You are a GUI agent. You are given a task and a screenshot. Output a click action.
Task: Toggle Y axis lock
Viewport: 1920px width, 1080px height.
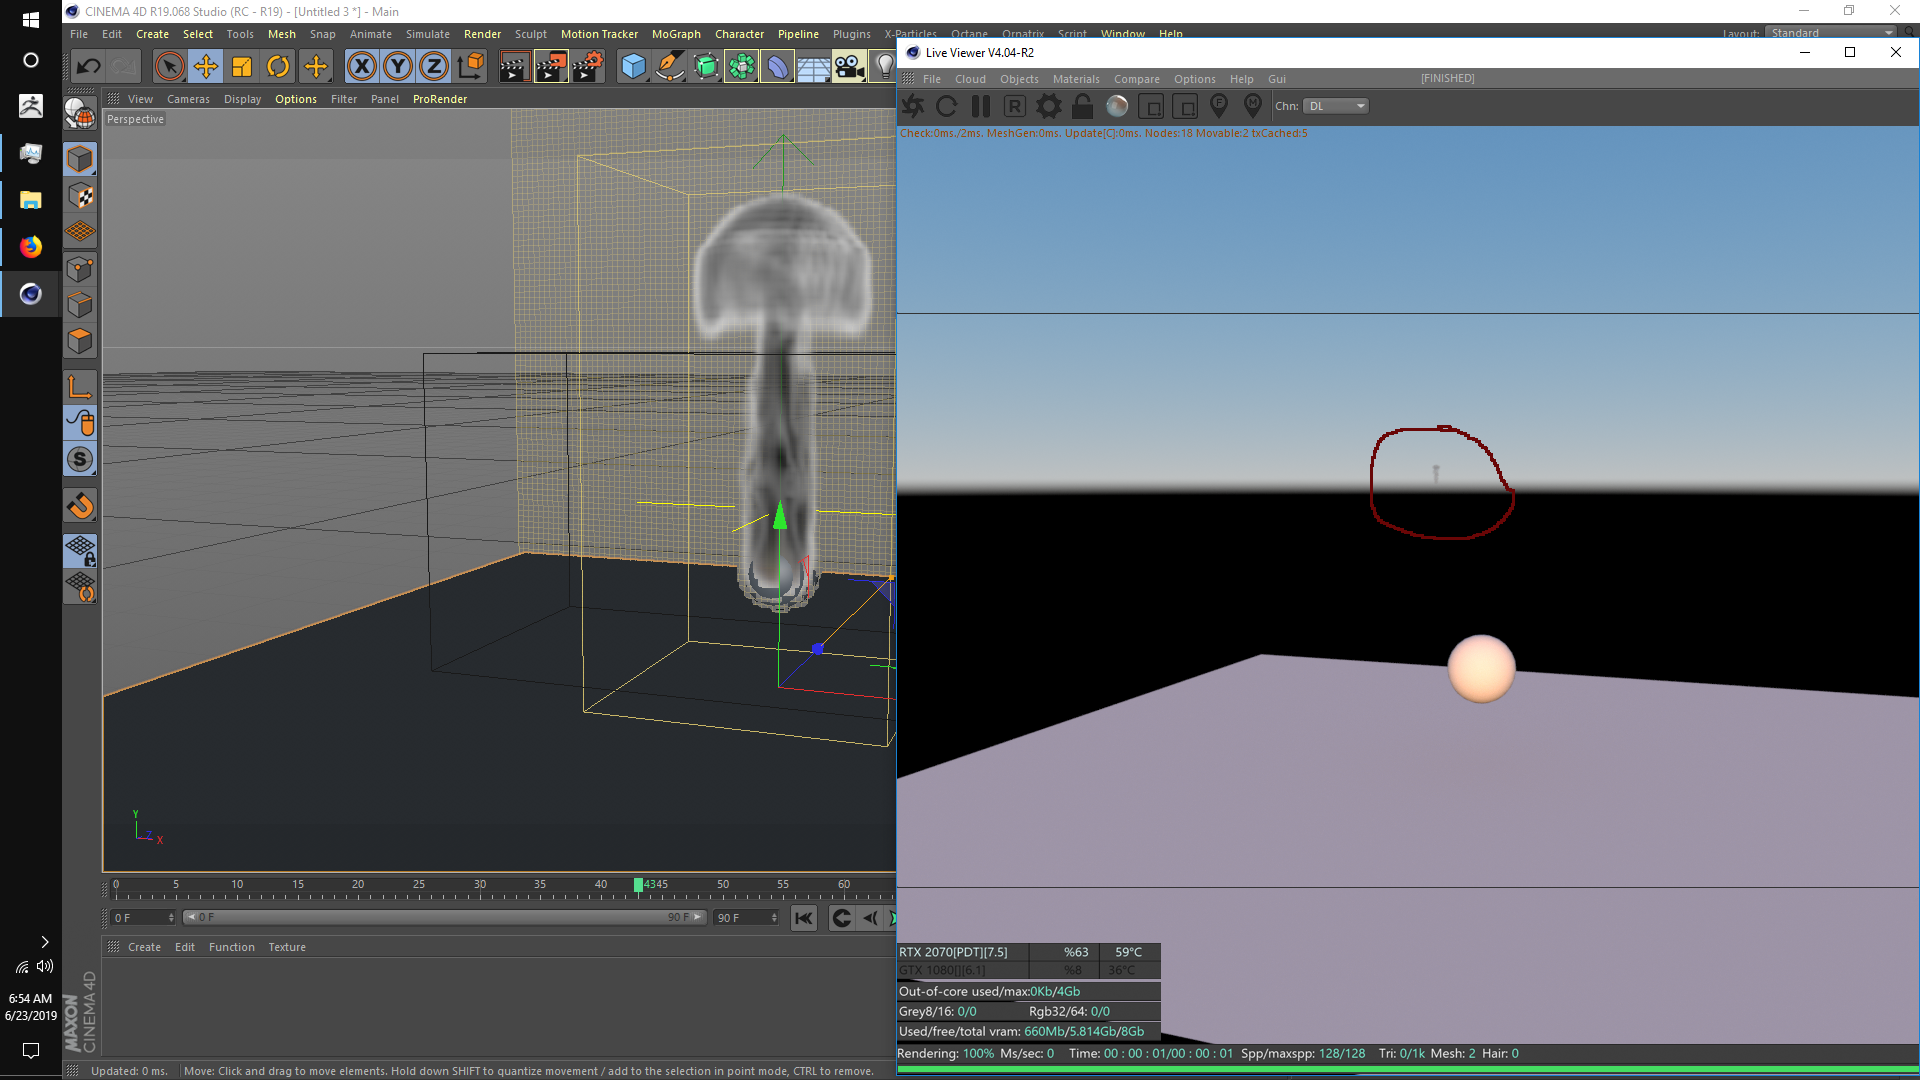pos(398,67)
